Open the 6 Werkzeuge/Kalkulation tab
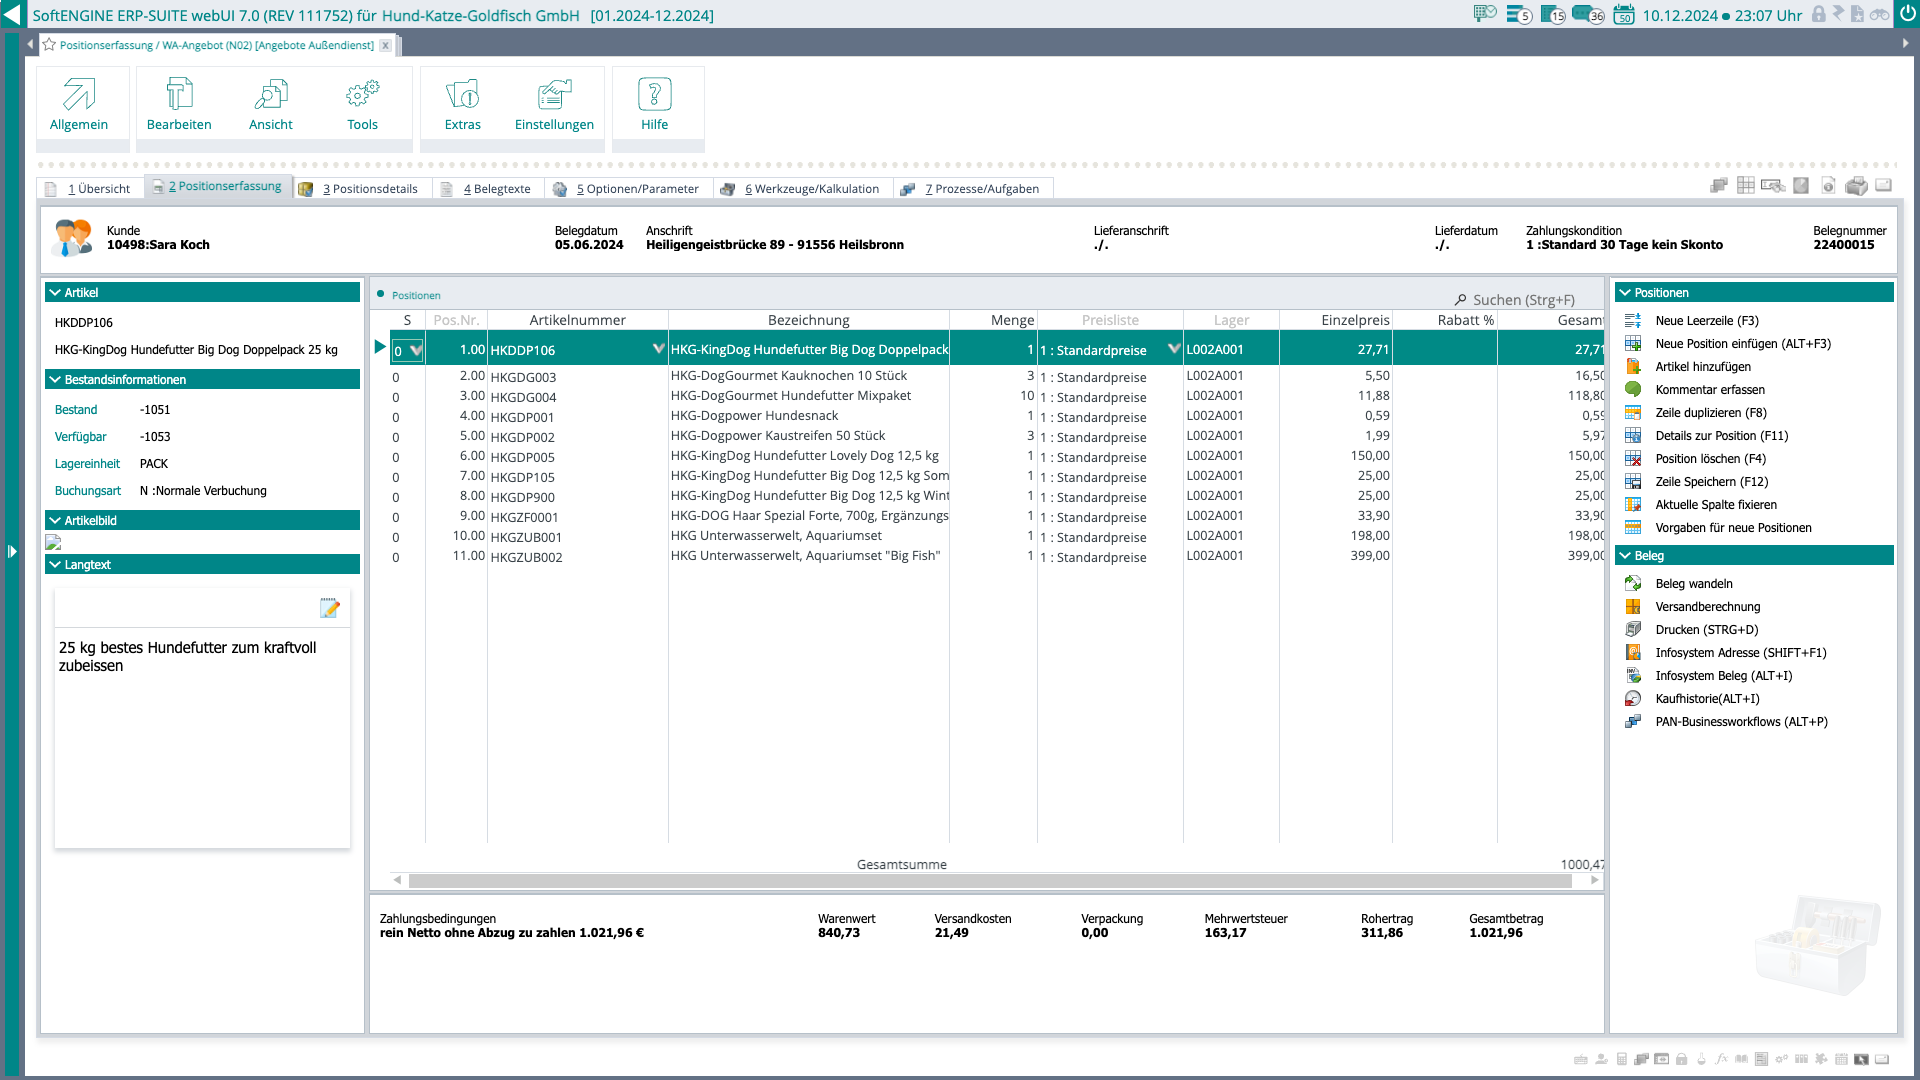1920x1080 pixels. coord(811,189)
